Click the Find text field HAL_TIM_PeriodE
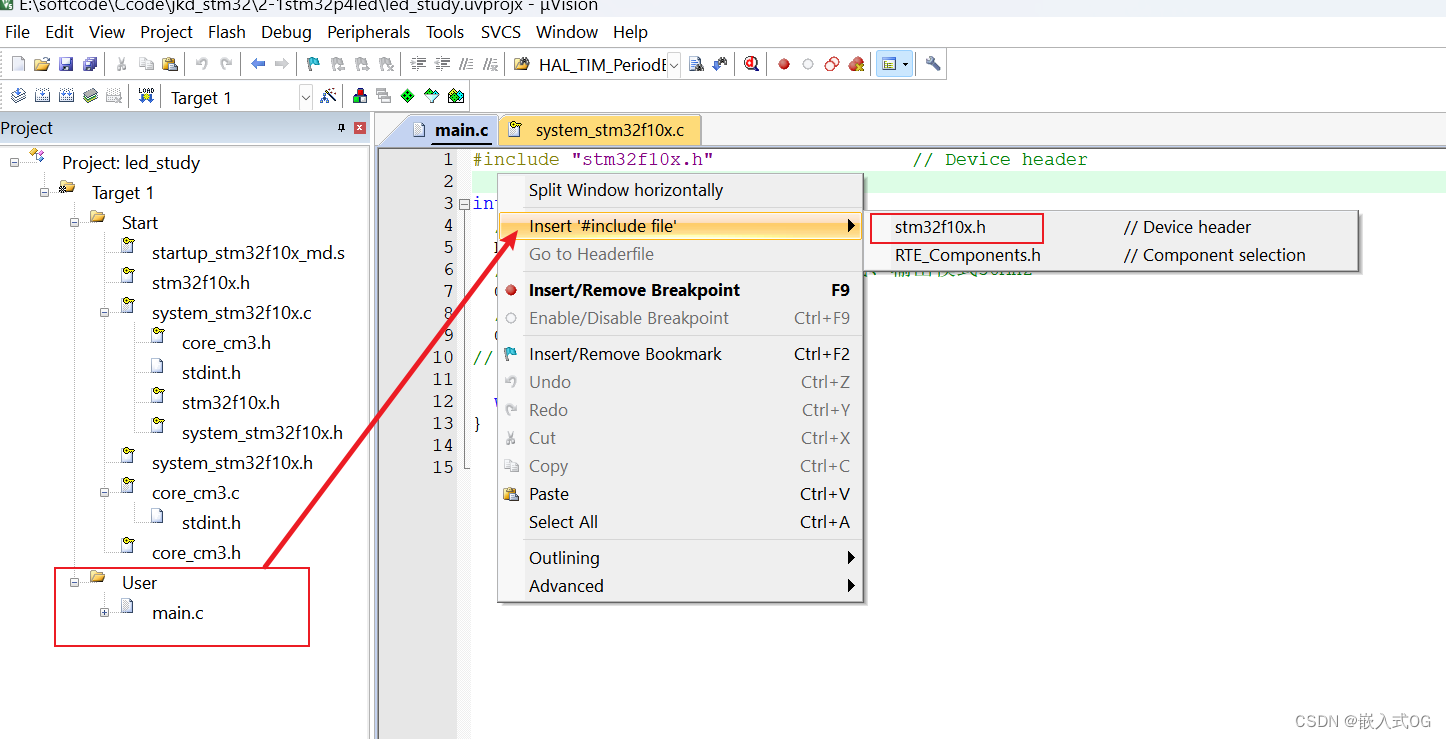The width and height of the screenshot is (1446, 739). [601, 65]
